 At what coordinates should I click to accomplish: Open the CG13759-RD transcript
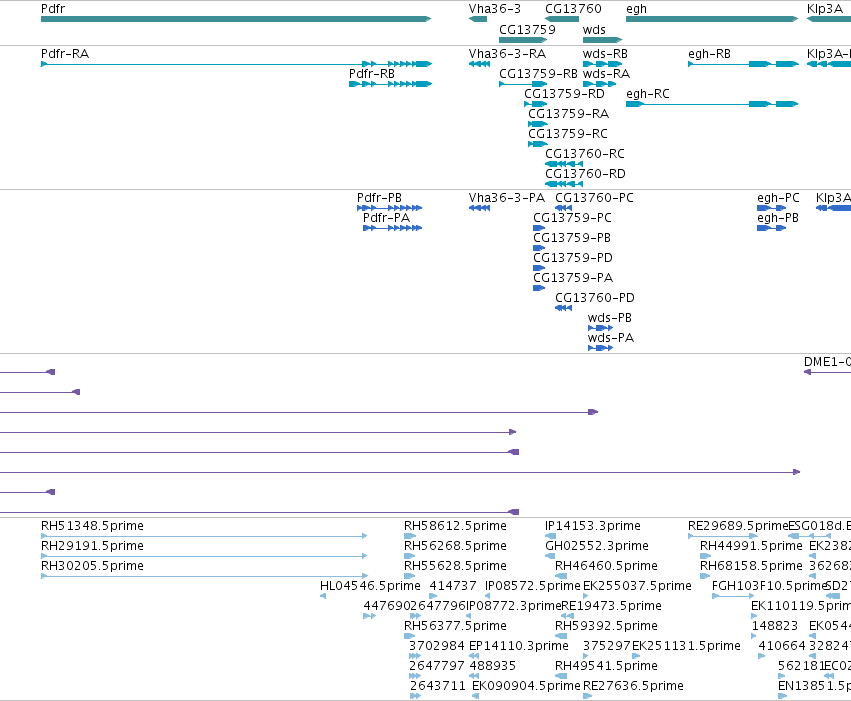pos(536,104)
